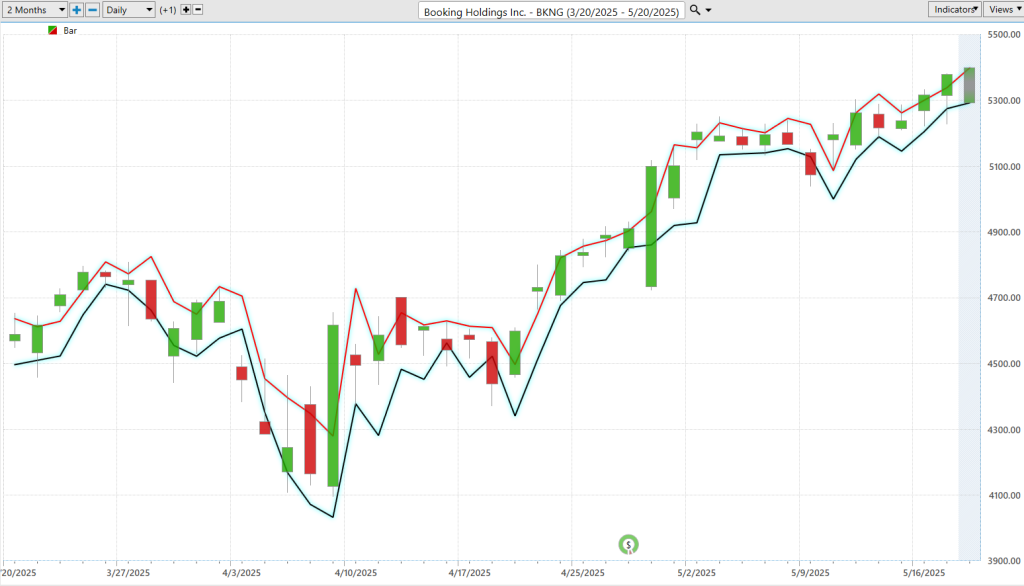Click the black minus forecast decrement icon
Image resolution: width=1024 pixels, height=586 pixels.
198,10
